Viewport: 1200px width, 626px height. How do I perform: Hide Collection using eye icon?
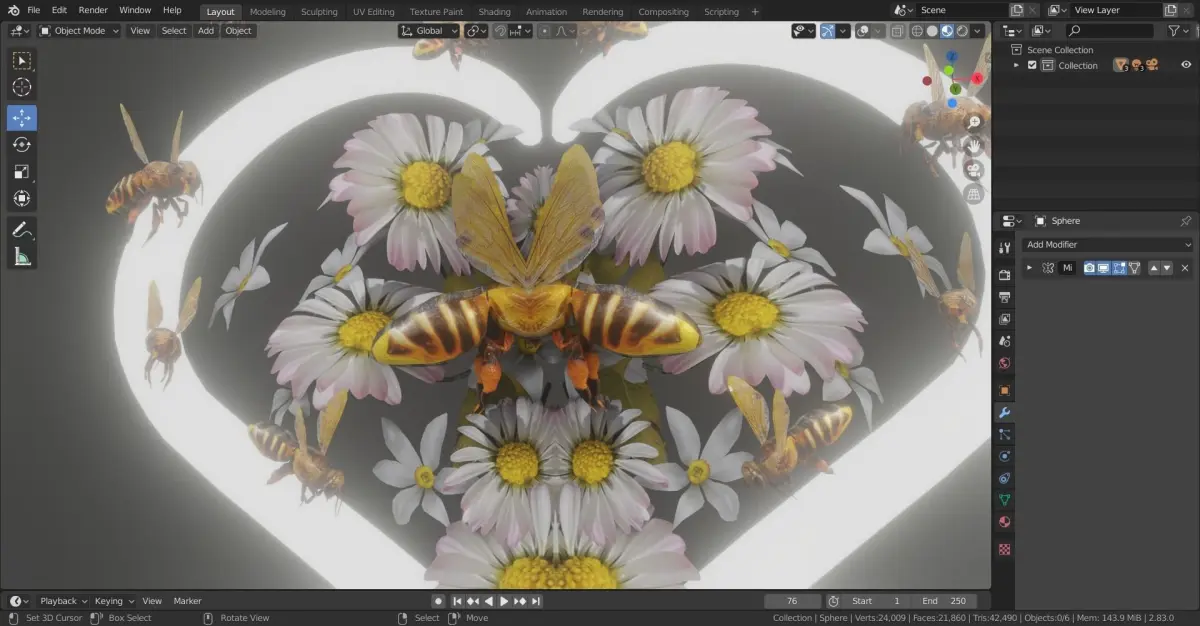point(1186,65)
